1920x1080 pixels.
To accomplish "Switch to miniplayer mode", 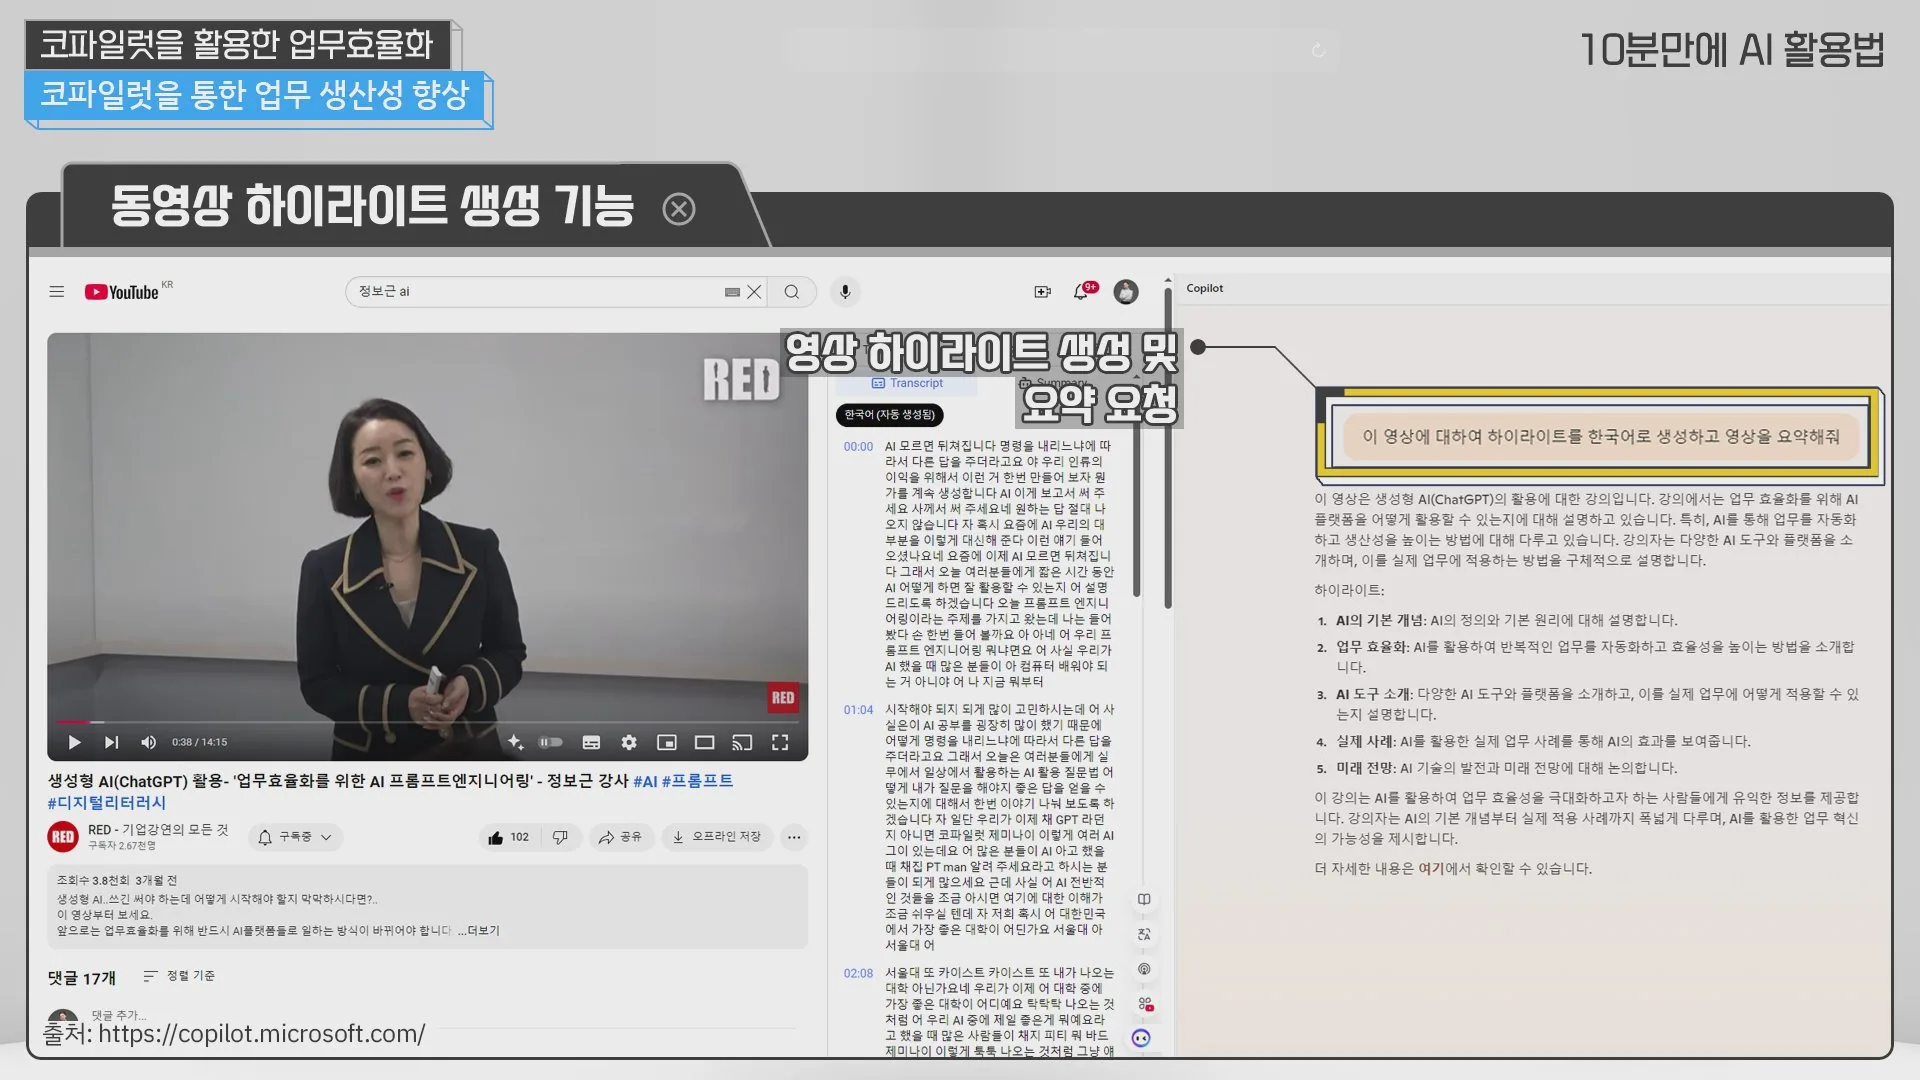I will 667,742.
